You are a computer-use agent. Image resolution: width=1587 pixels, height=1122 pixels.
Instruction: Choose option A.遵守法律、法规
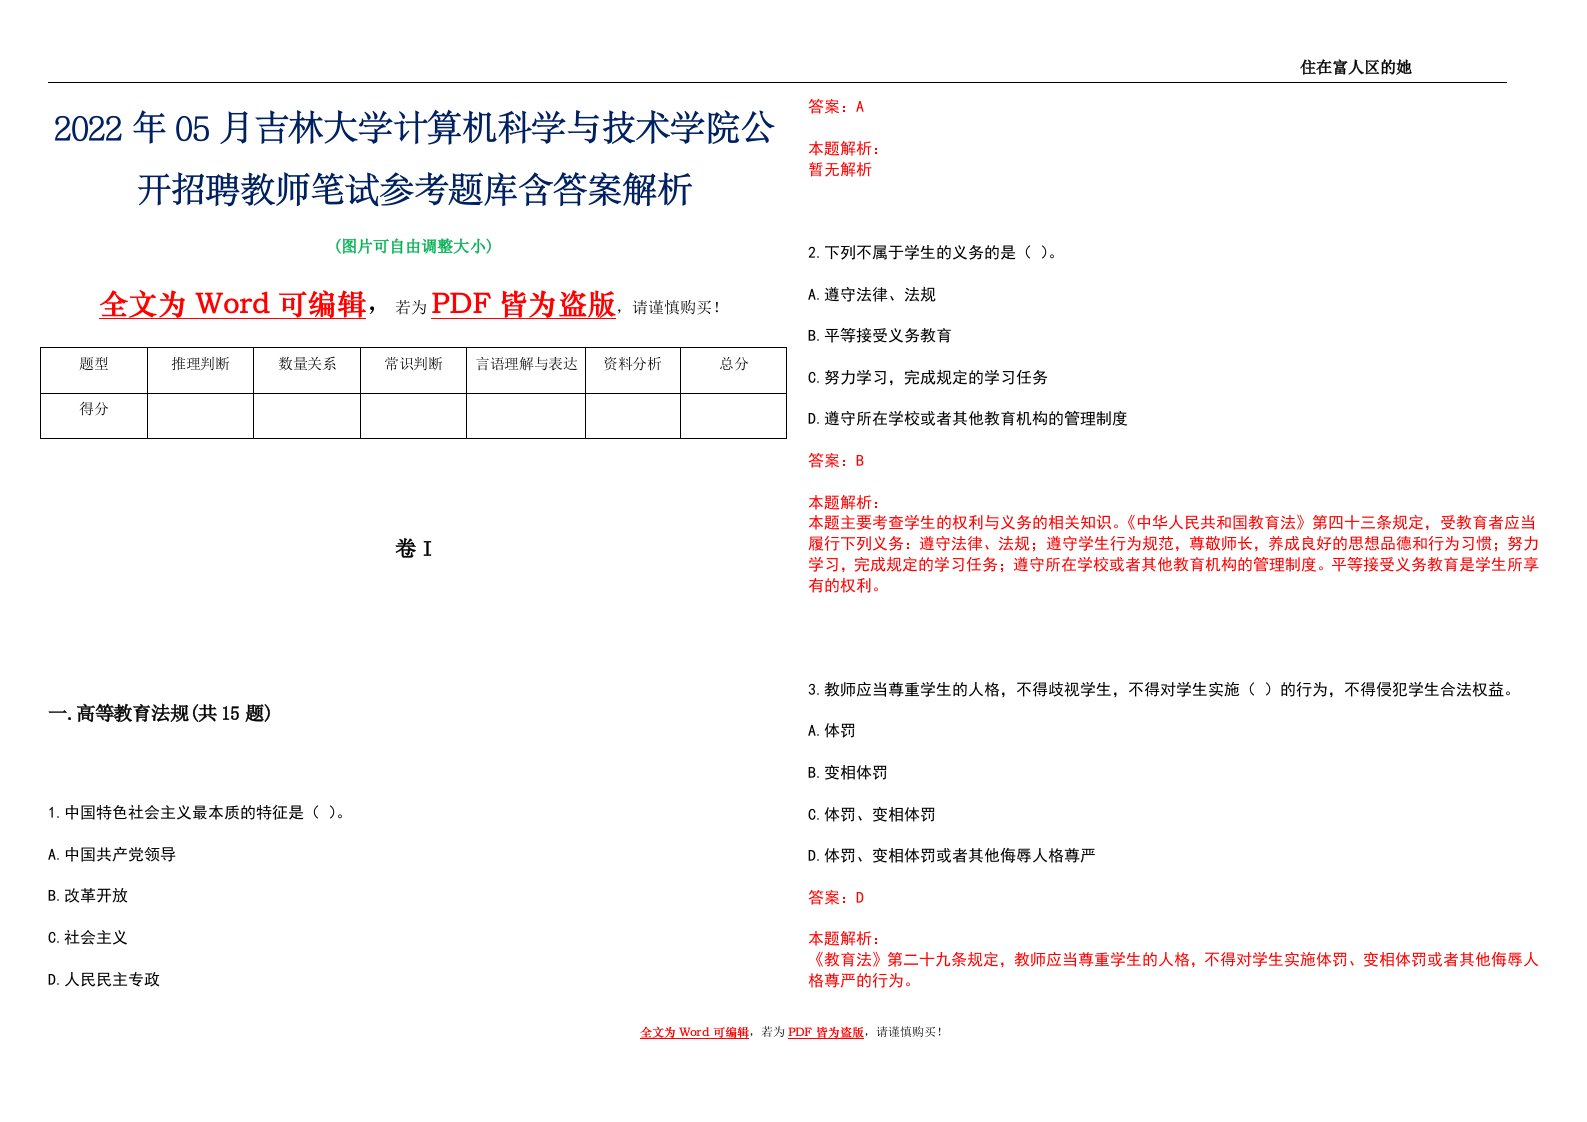pos(872,295)
